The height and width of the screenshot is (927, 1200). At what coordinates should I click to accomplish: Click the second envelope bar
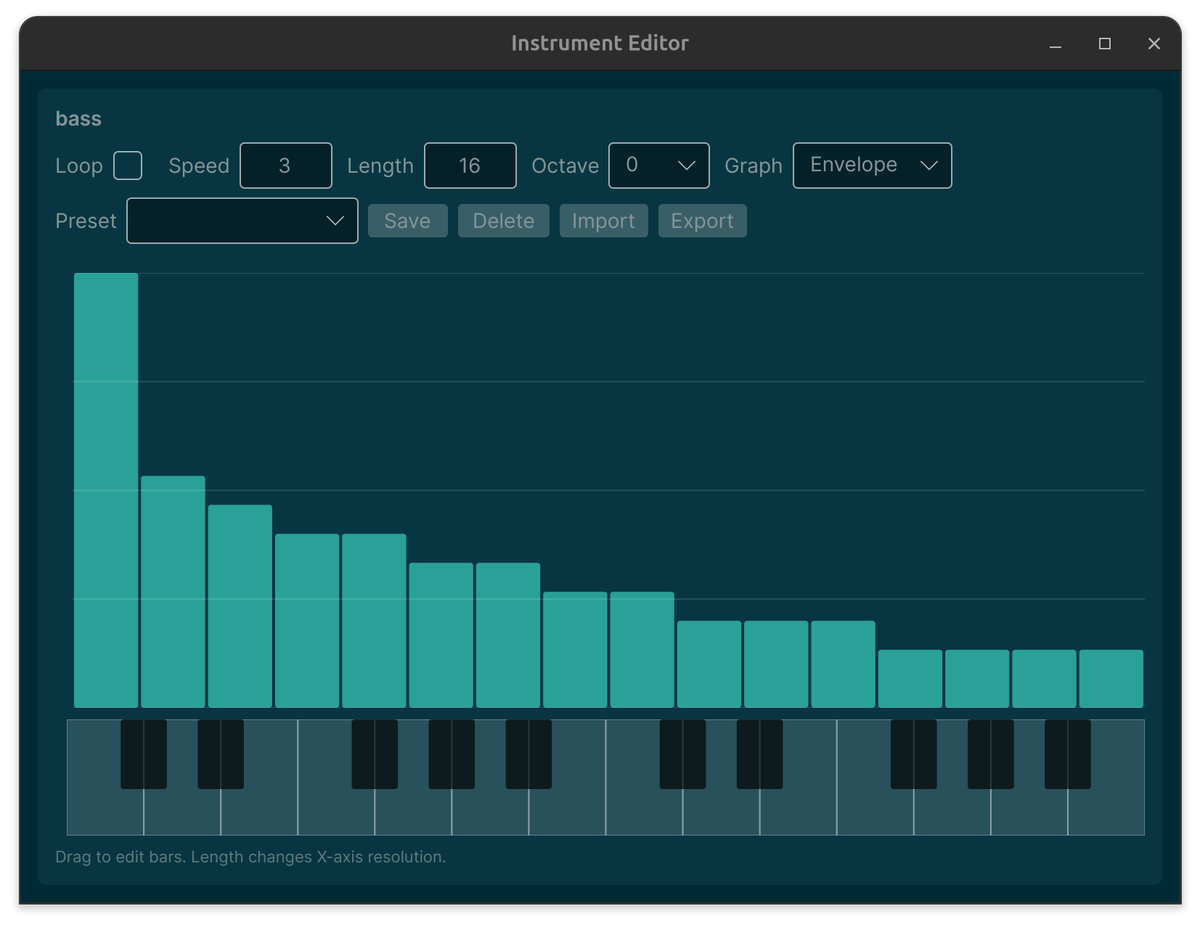coord(173,592)
